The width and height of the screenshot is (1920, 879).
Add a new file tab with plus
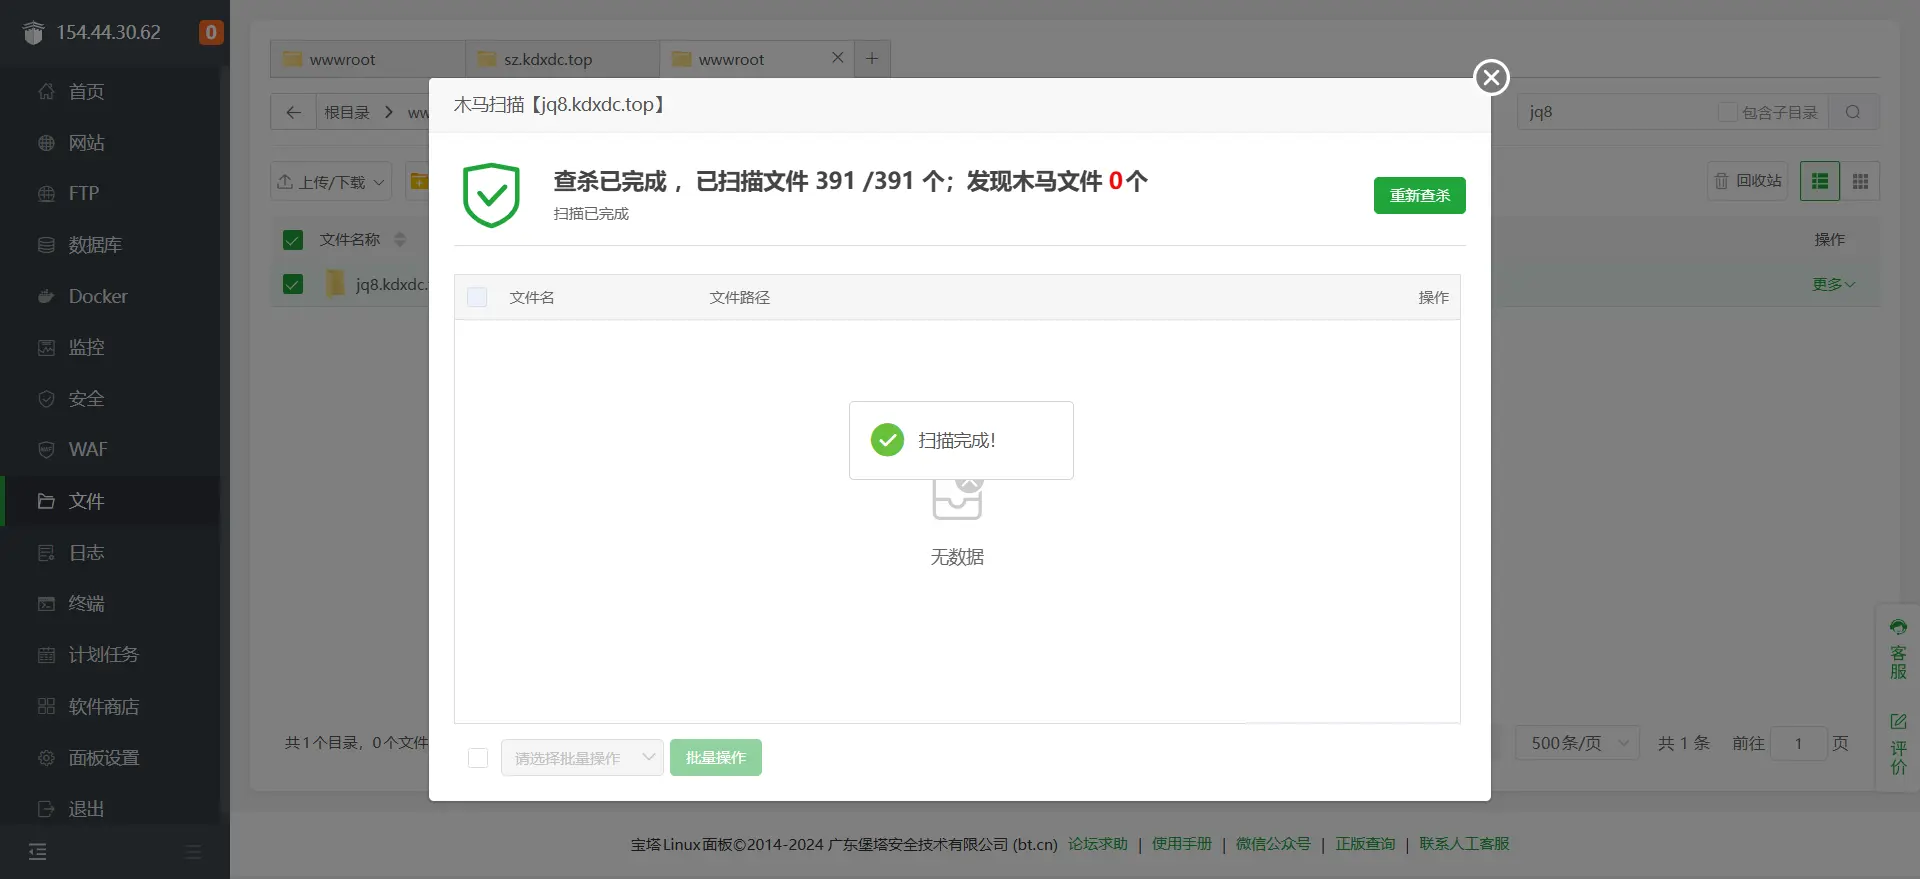point(872,59)
